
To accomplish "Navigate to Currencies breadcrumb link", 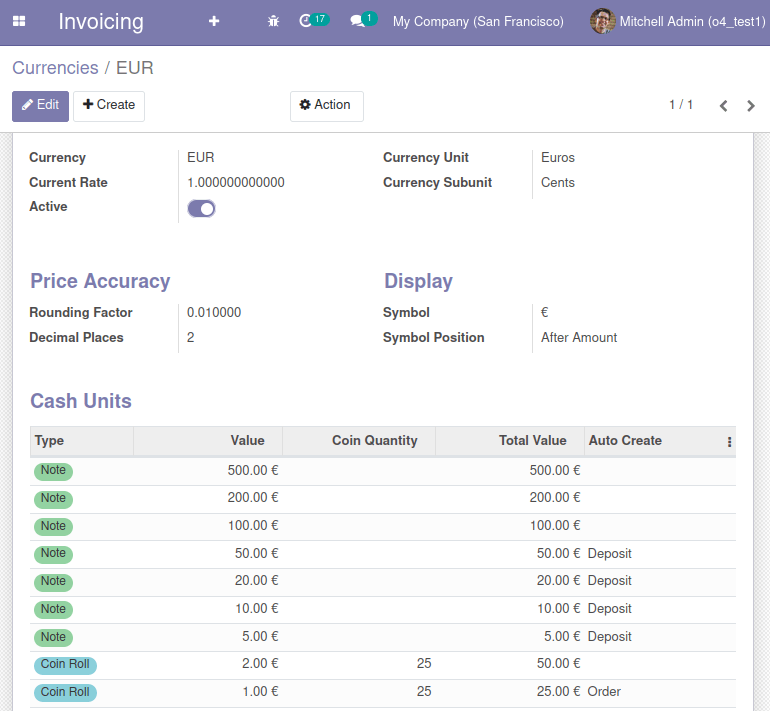I will click(55, 68).
